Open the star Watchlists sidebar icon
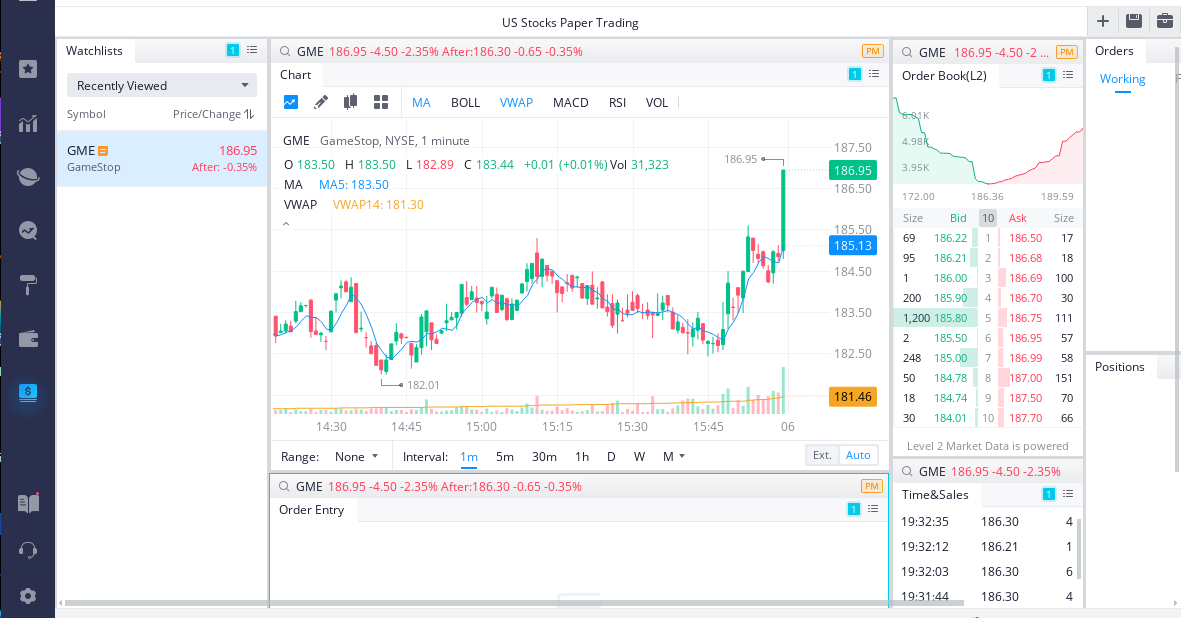Screen dimensions: 1181x618 [x=28, y=69]
